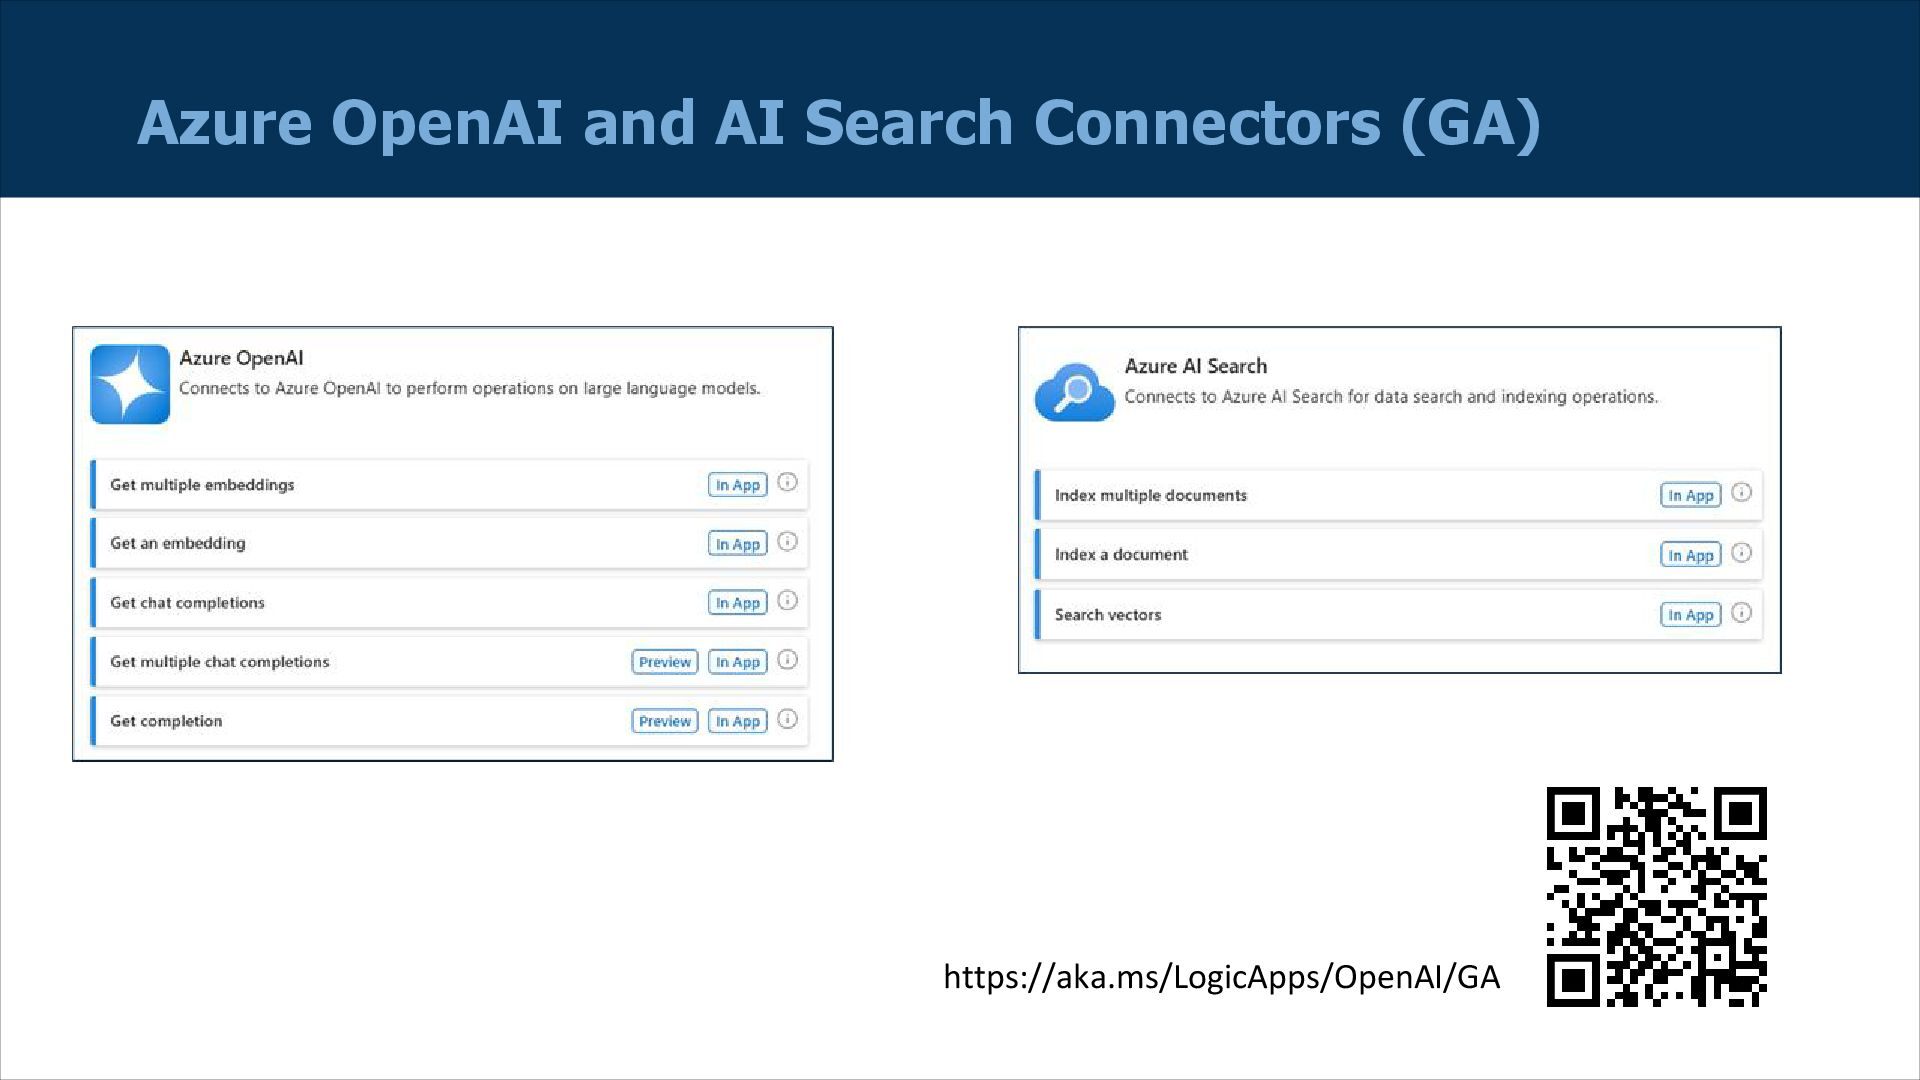Image resolution: width=1920 pixels, height=1080 pixels.
Task: Click the QR code image
Action: pos(1656,896)
